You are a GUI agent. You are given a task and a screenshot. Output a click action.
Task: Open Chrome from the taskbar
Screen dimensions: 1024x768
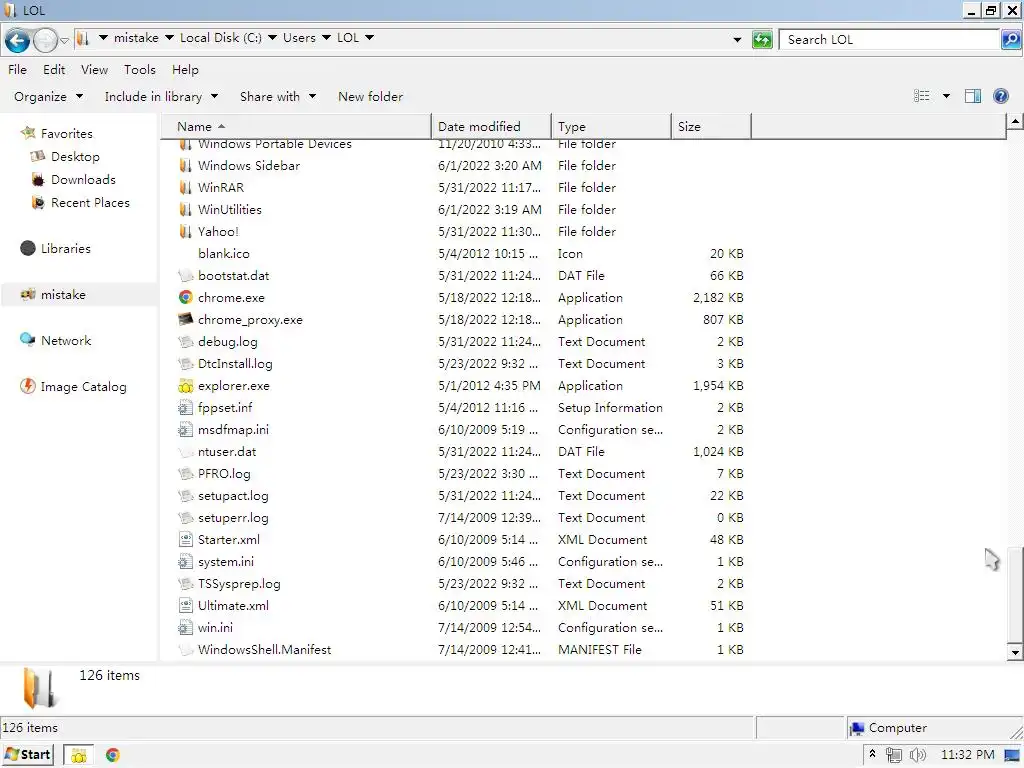pyautogui.click(x=112, y=755)
